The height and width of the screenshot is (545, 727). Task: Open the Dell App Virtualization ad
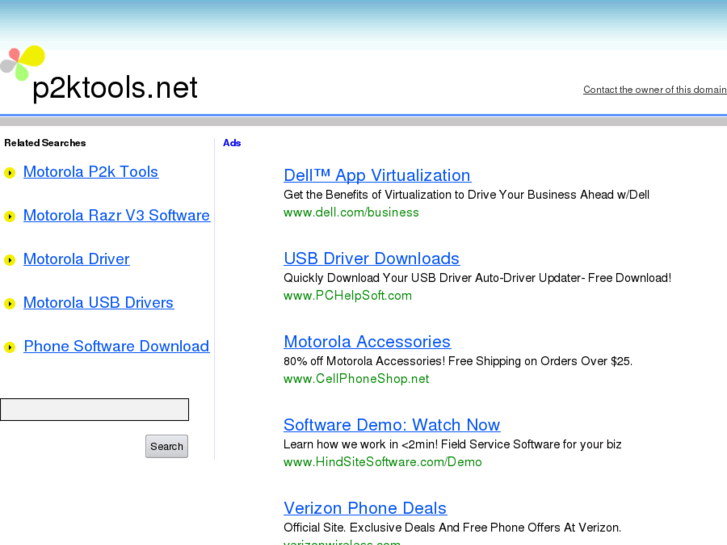(377, 176)
